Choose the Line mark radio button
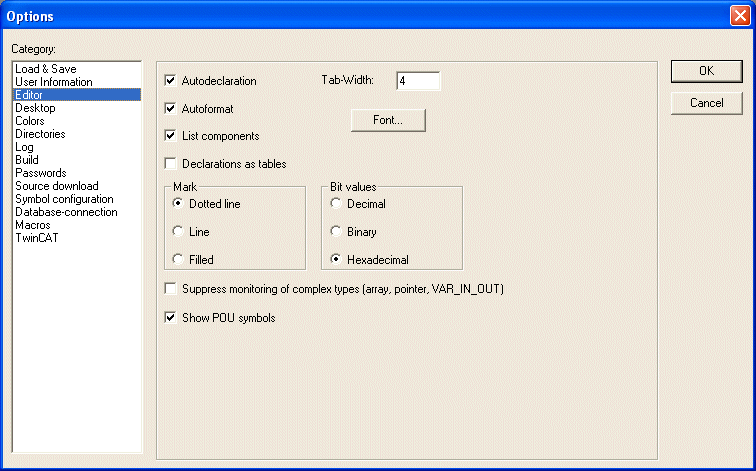The image size is (756, 471). click(x=178, y=231)
